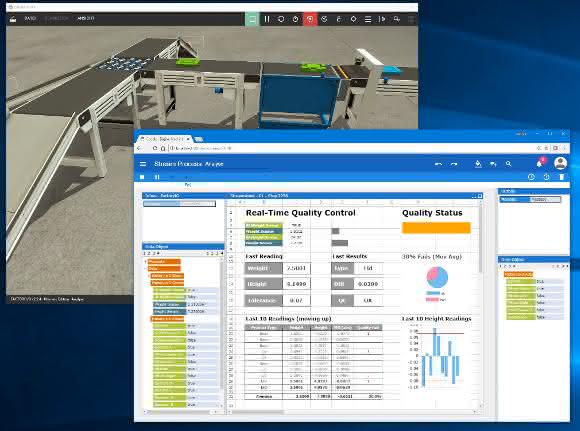This screenshot has width=580, height=431.
Task: Open a new browser tab
Action: pos(199,139)
